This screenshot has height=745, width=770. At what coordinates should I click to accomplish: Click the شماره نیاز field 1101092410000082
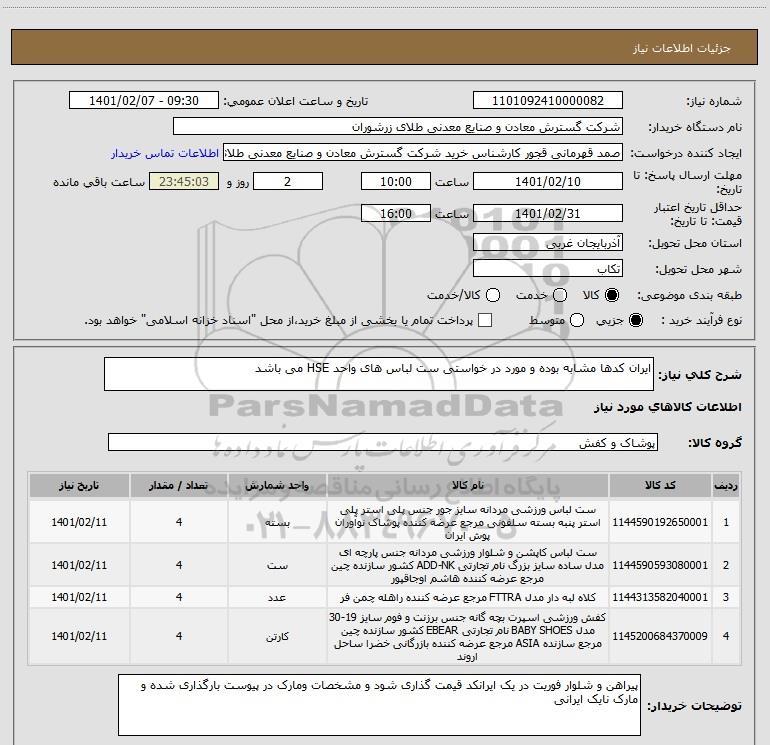click(x=548, y=101)
